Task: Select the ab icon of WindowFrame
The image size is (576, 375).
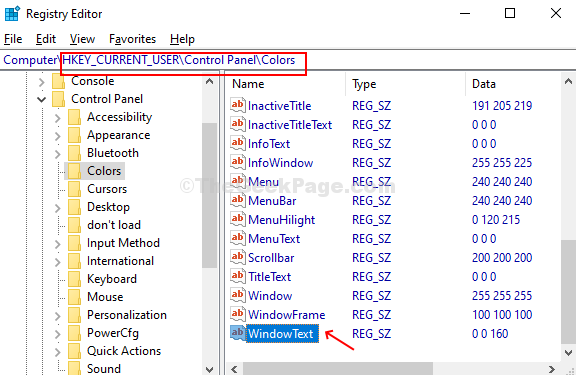Action: click(238, 314)
